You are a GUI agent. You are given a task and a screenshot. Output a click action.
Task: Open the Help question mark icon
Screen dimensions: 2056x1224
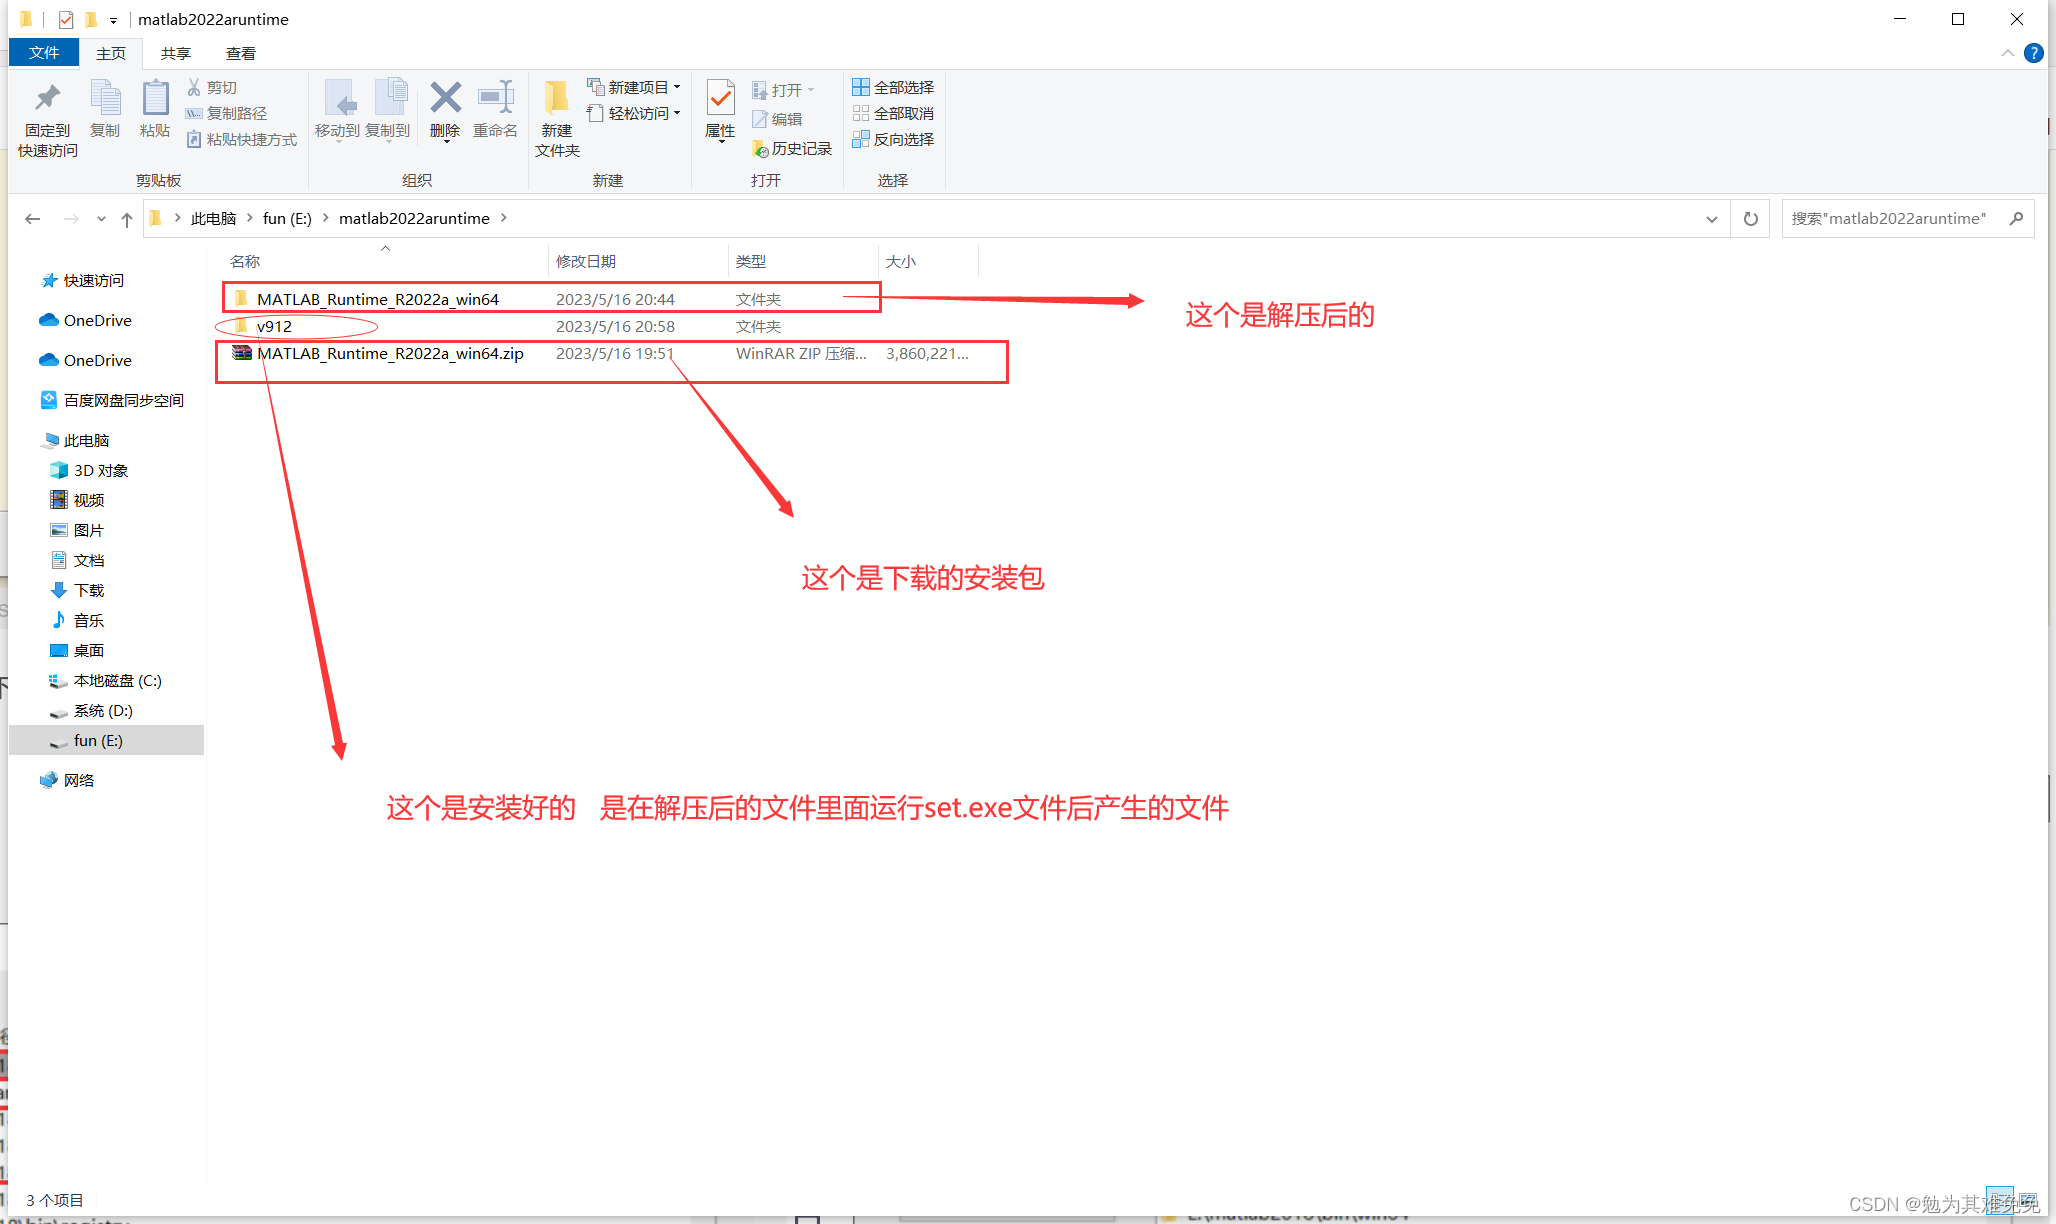(x=2033, y=54)
